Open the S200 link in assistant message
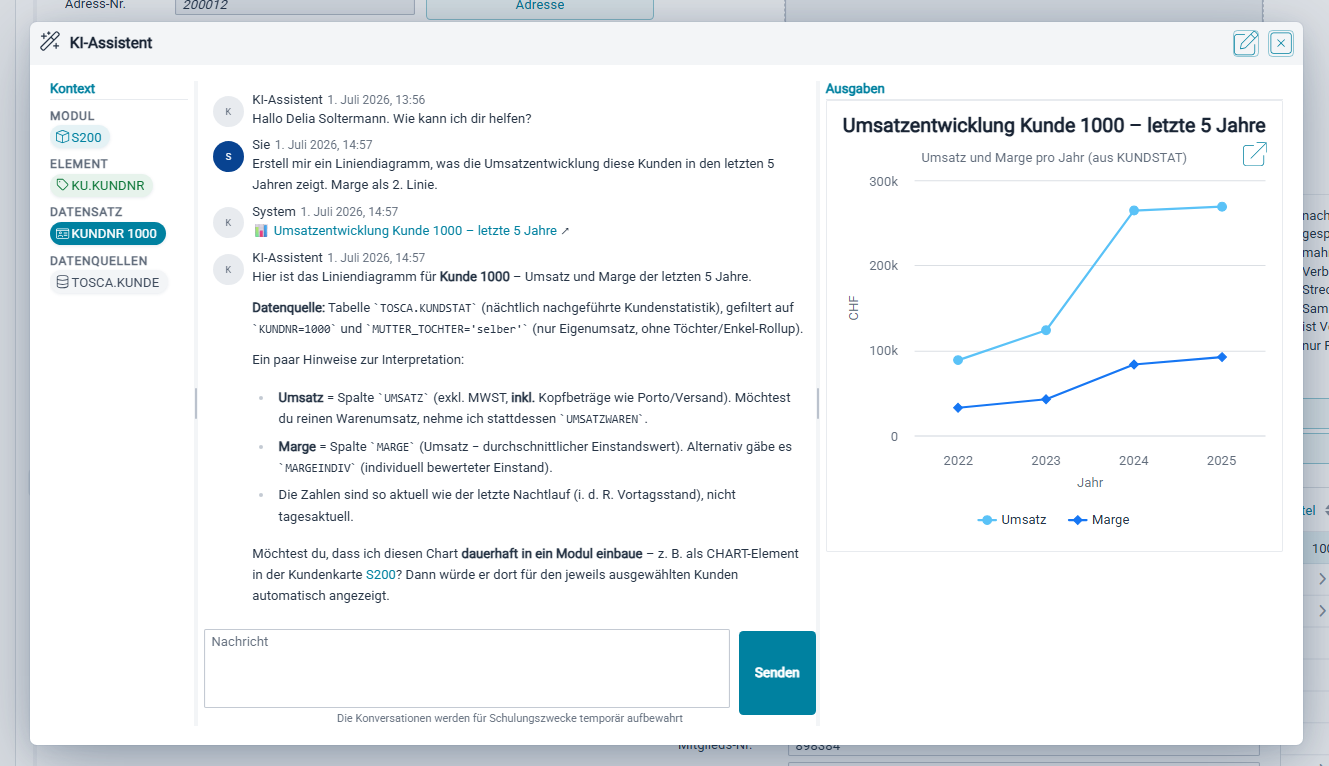Viewport: 1329px width, 766px height. [380, 575]
